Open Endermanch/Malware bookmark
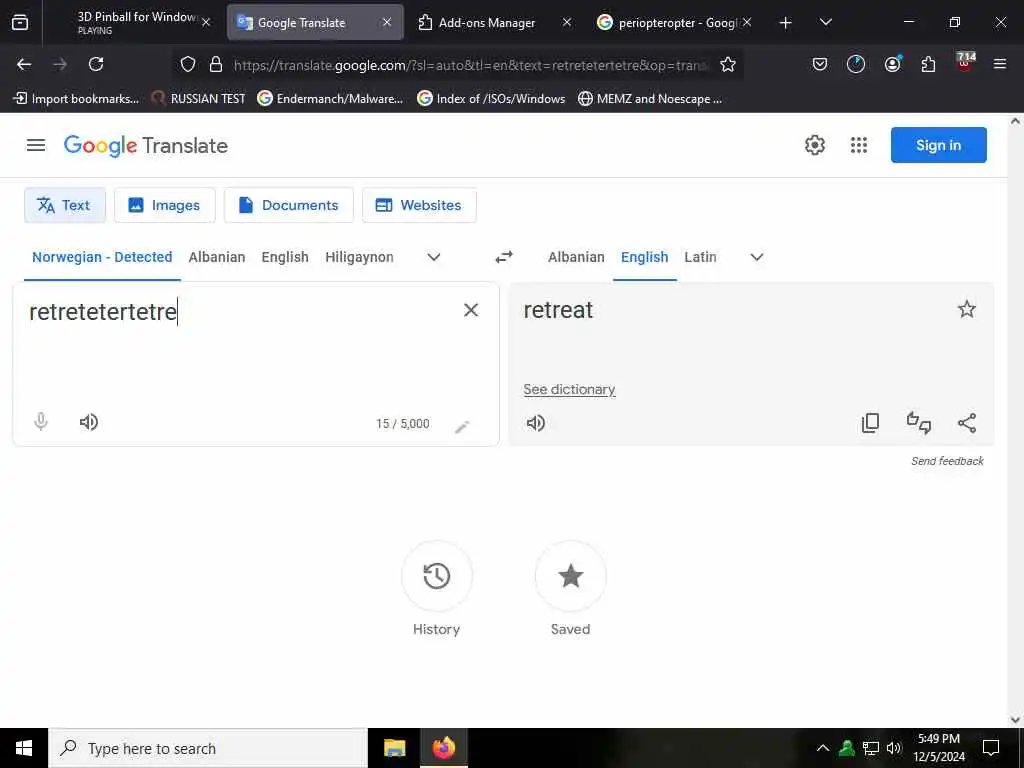 330,99
